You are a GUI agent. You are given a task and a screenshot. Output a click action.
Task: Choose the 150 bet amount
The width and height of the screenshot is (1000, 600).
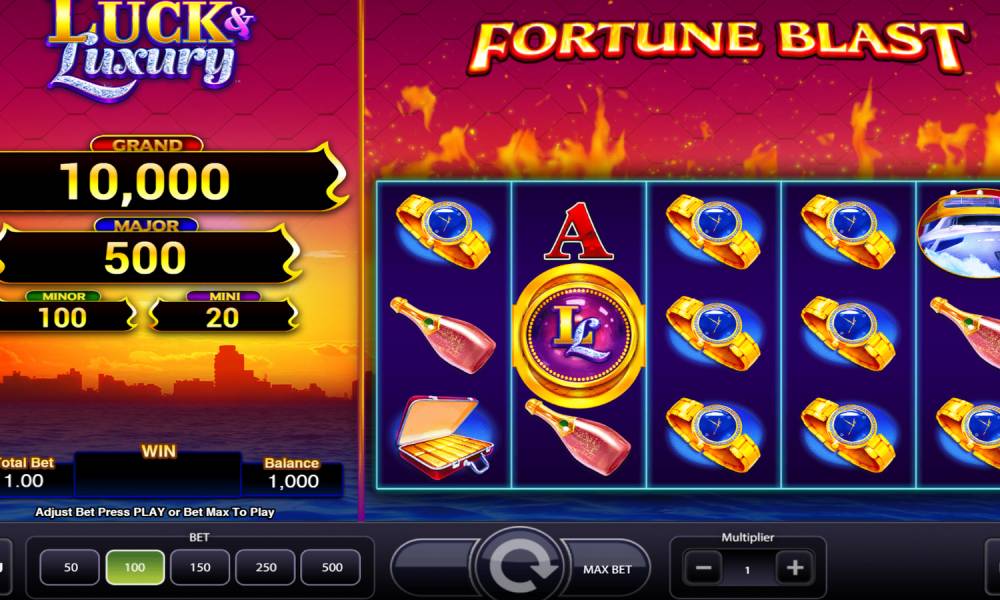[200, 567]
